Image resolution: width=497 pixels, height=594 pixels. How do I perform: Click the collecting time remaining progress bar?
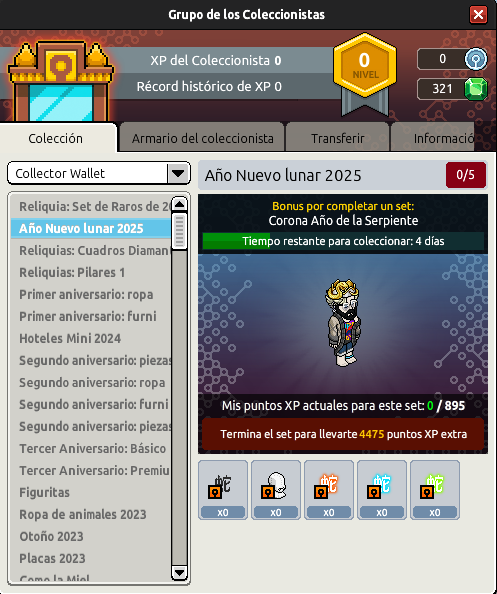tap(343, 241)
